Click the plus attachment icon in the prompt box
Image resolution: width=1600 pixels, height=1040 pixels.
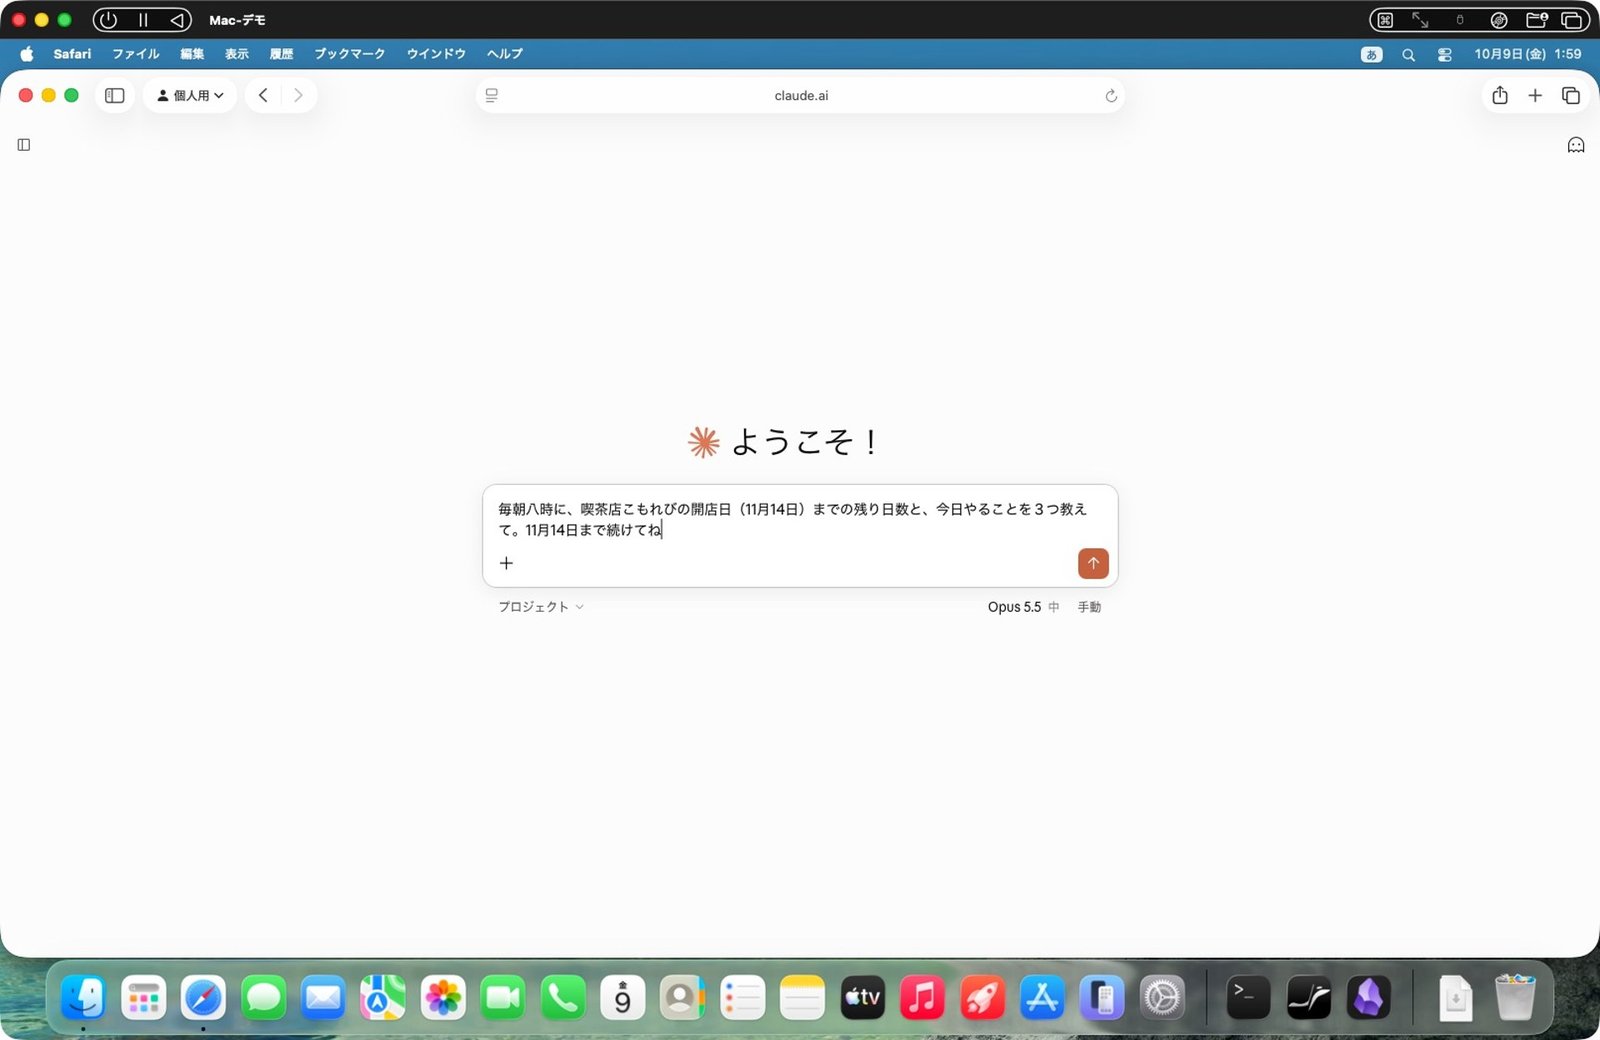(x=506, y=563)
